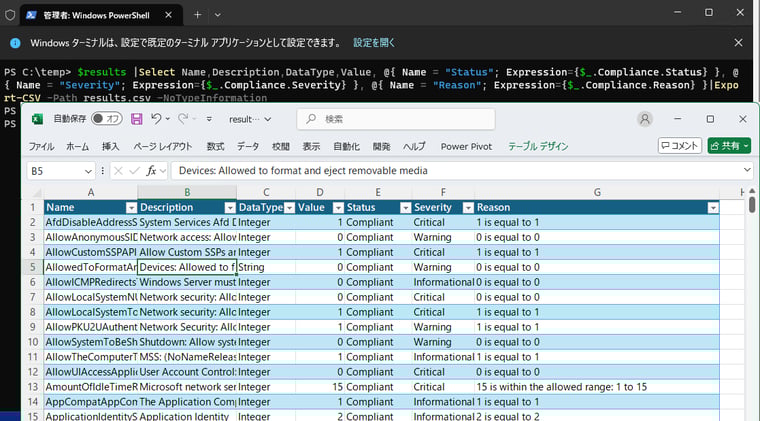This screenshot has height=421, width=760.
Task: Select the column A header
Action: coord(91,192)
